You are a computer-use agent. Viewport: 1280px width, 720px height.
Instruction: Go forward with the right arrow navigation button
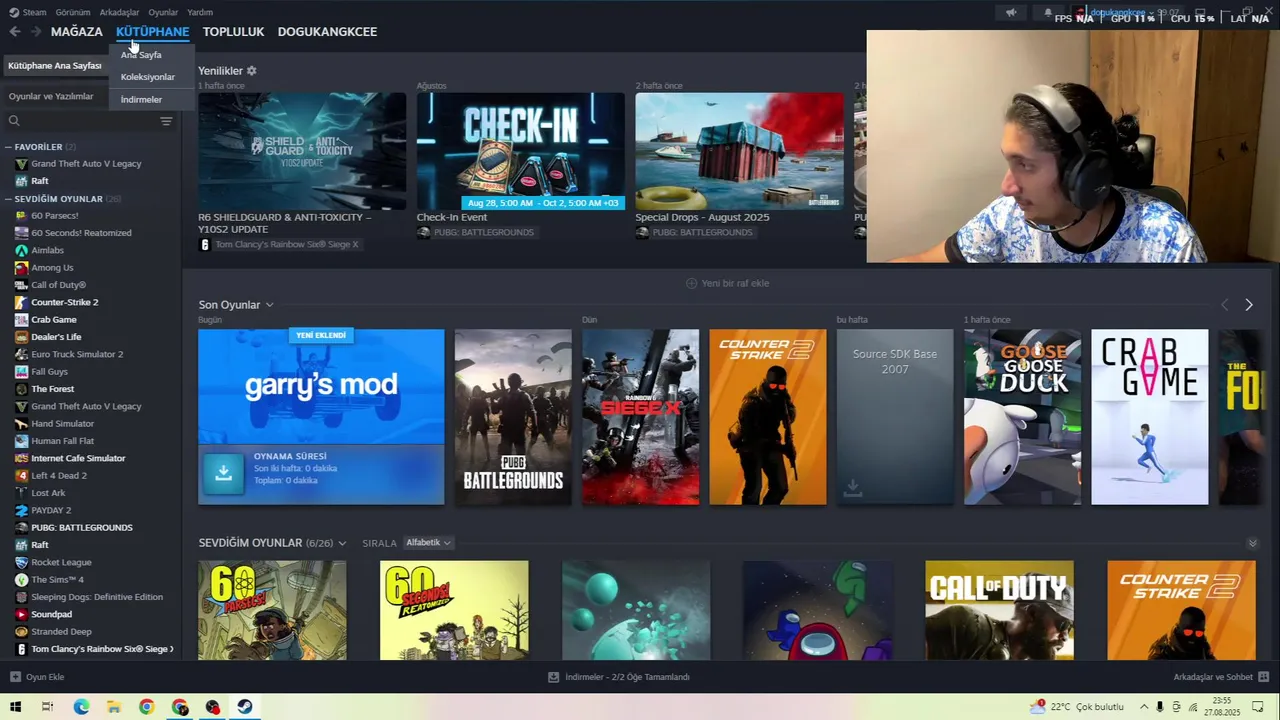[35, 32]
